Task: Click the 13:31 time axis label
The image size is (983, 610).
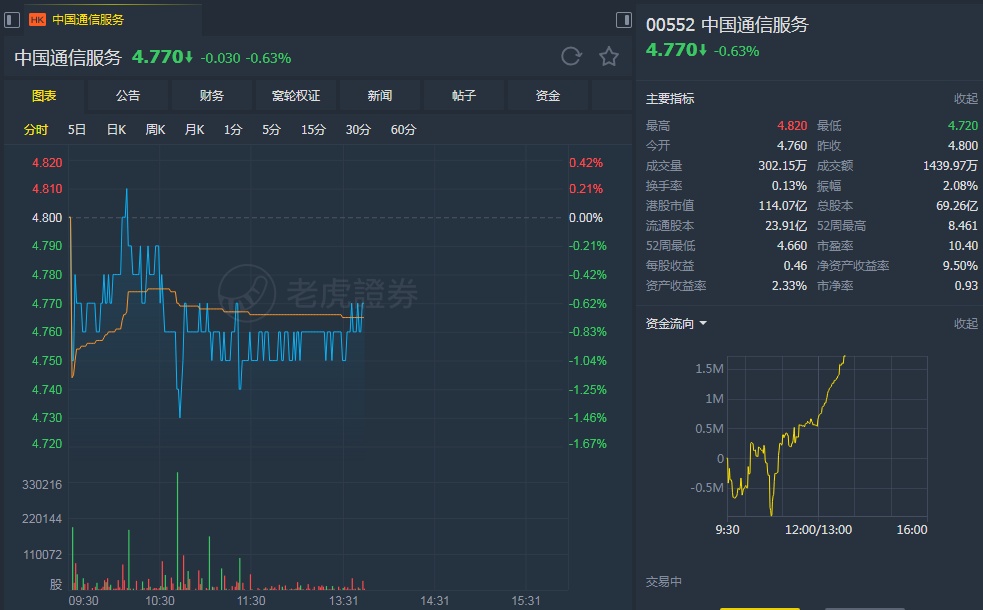Action: pos(343,601)
